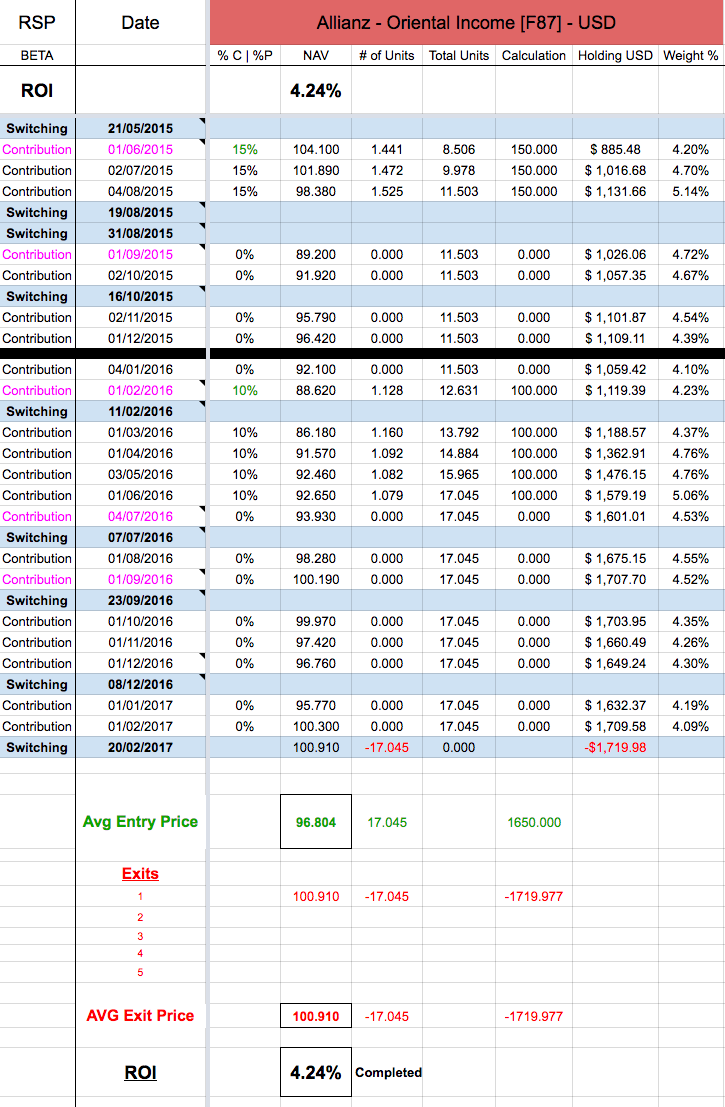Select holding value $ 885.48
The image size is (725, 1107).
[x=615, y=150]
